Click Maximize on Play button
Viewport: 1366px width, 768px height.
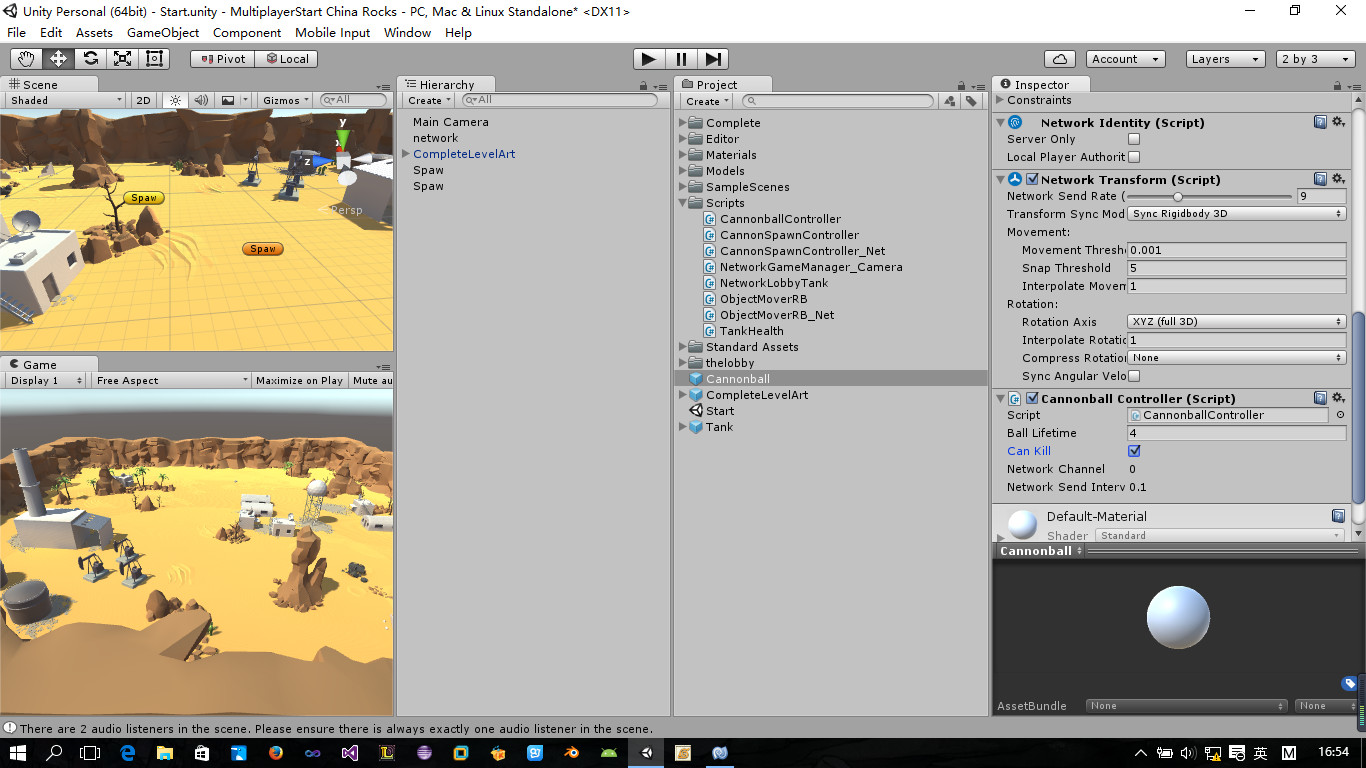pos(299,380)
